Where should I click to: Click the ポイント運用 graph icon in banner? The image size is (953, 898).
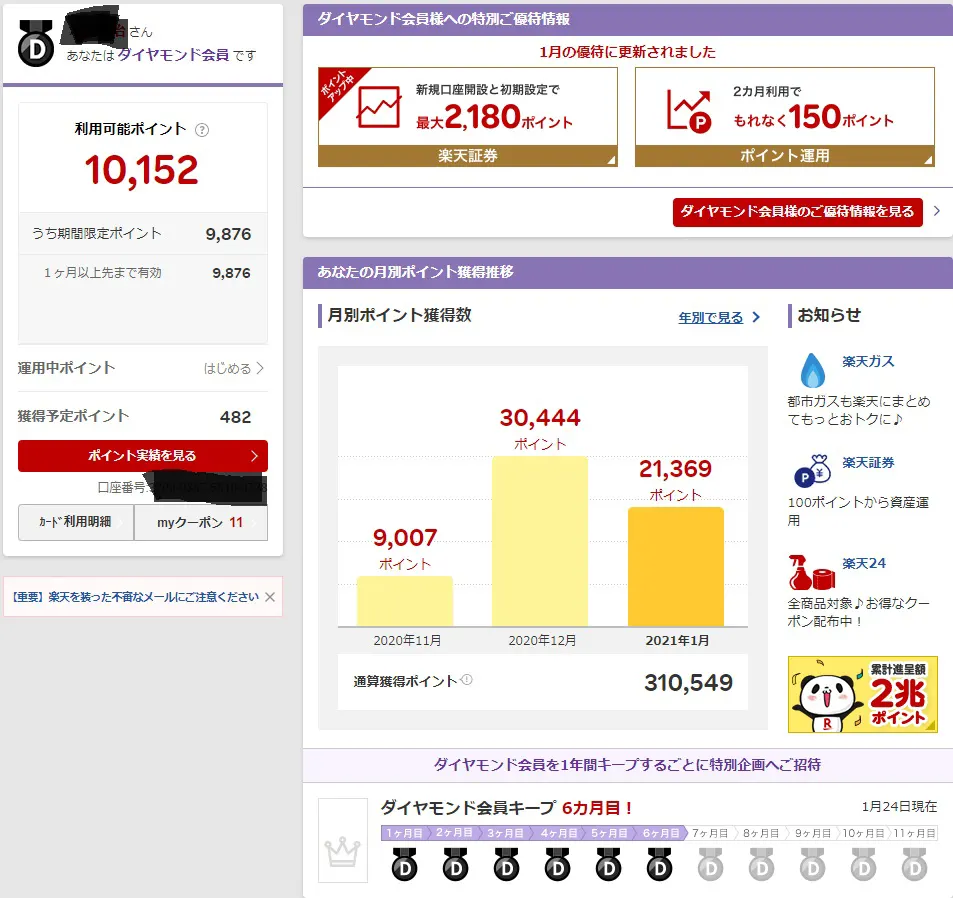click(689, 110)
